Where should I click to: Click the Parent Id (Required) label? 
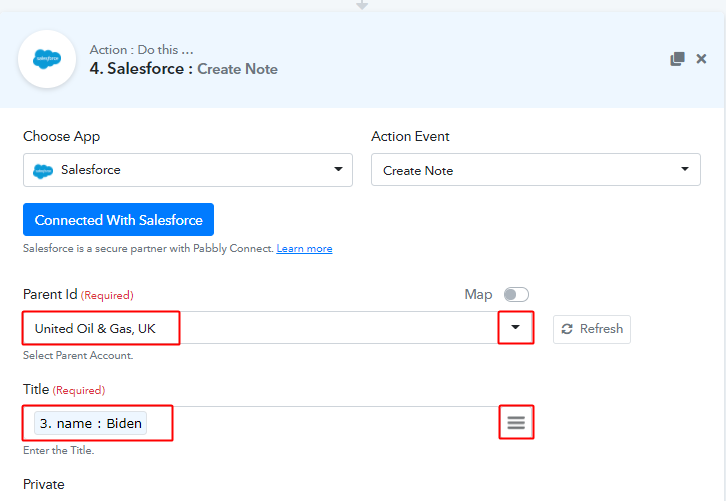coord(78,294)
